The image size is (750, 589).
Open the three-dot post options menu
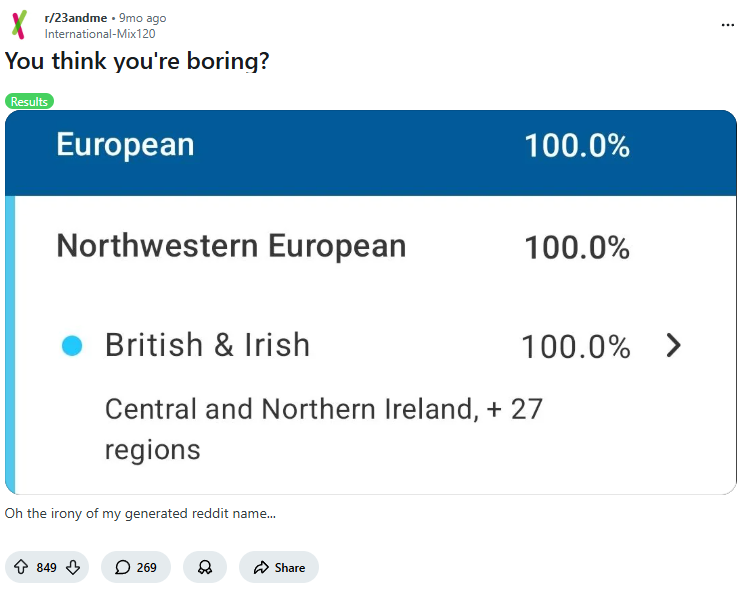(727, 25)
